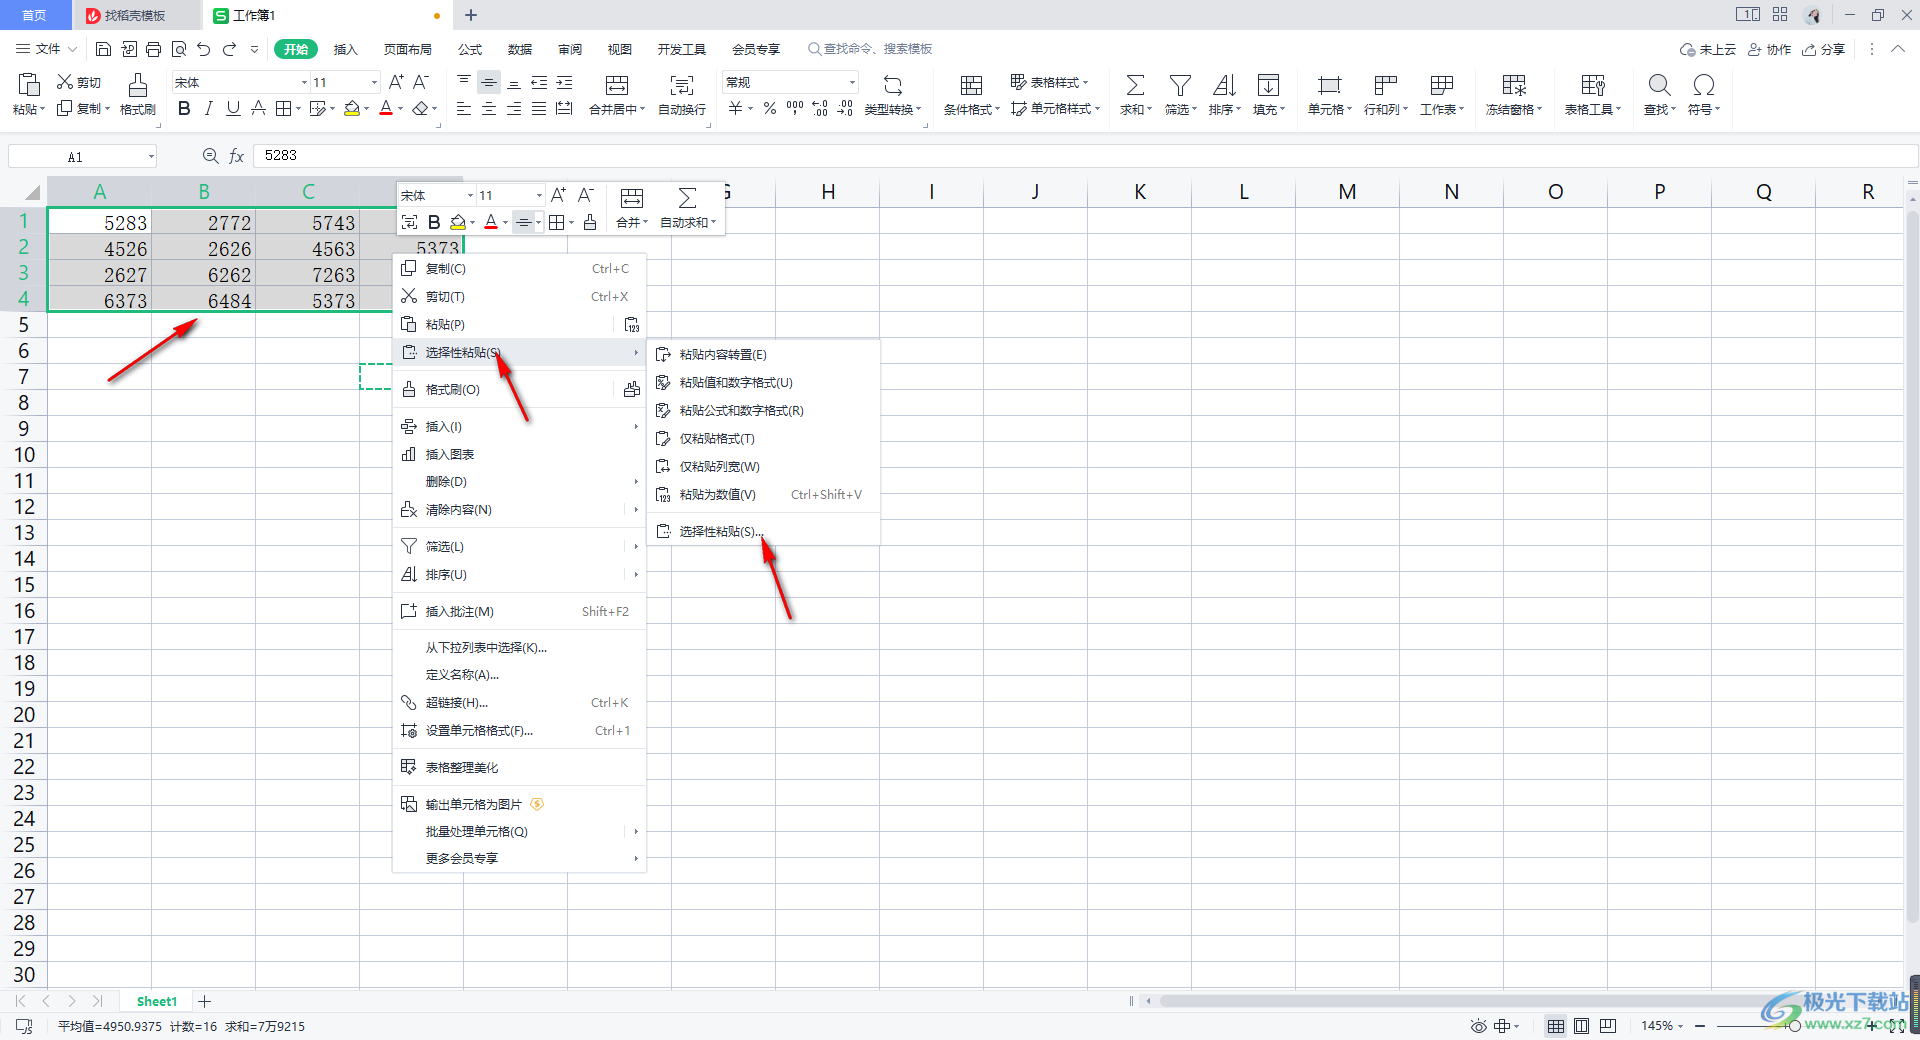Click Save icon in quick access bar
This screenshot has height=1040, width=1920.
point(103,49)
